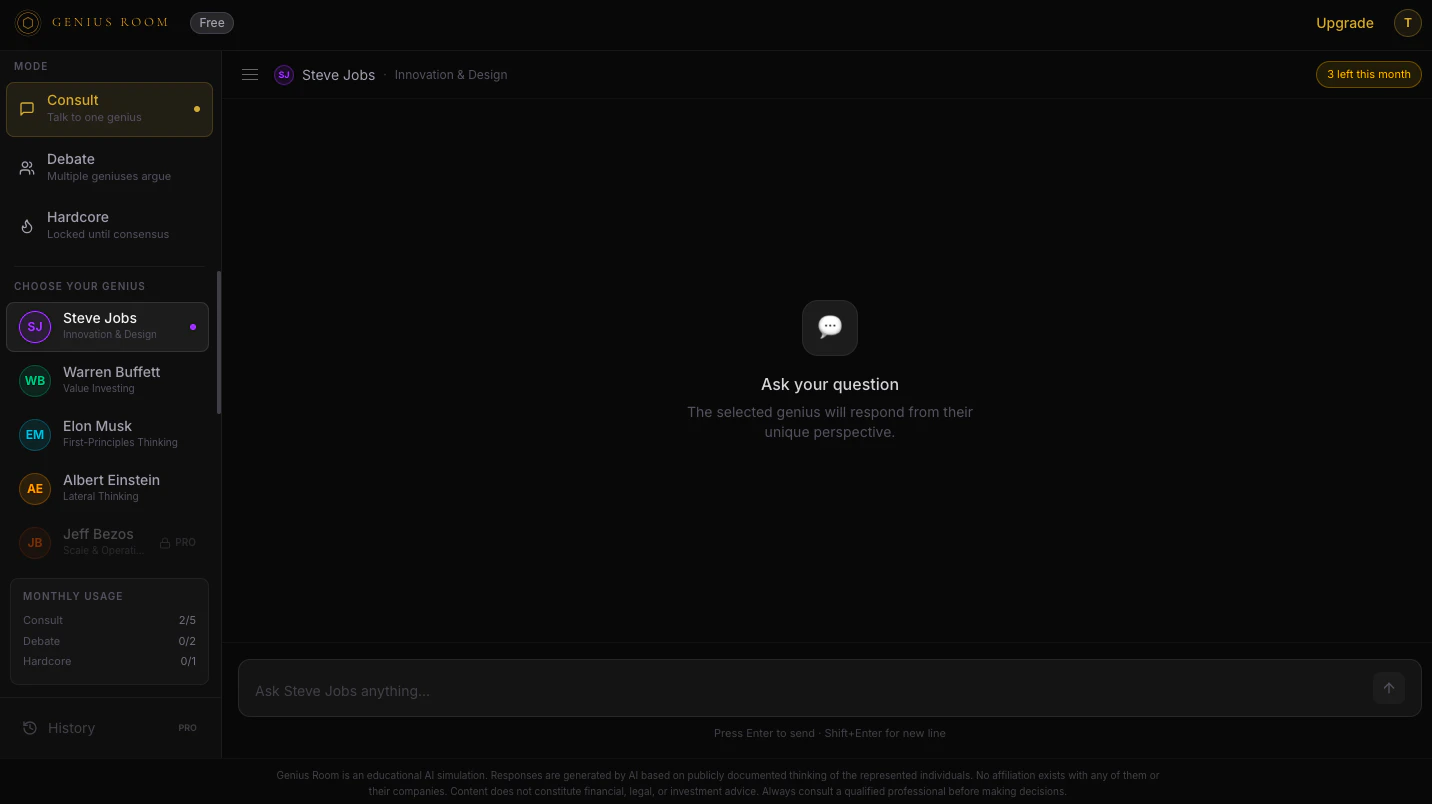Click the Upgrade link

(x=1345, y=23)
